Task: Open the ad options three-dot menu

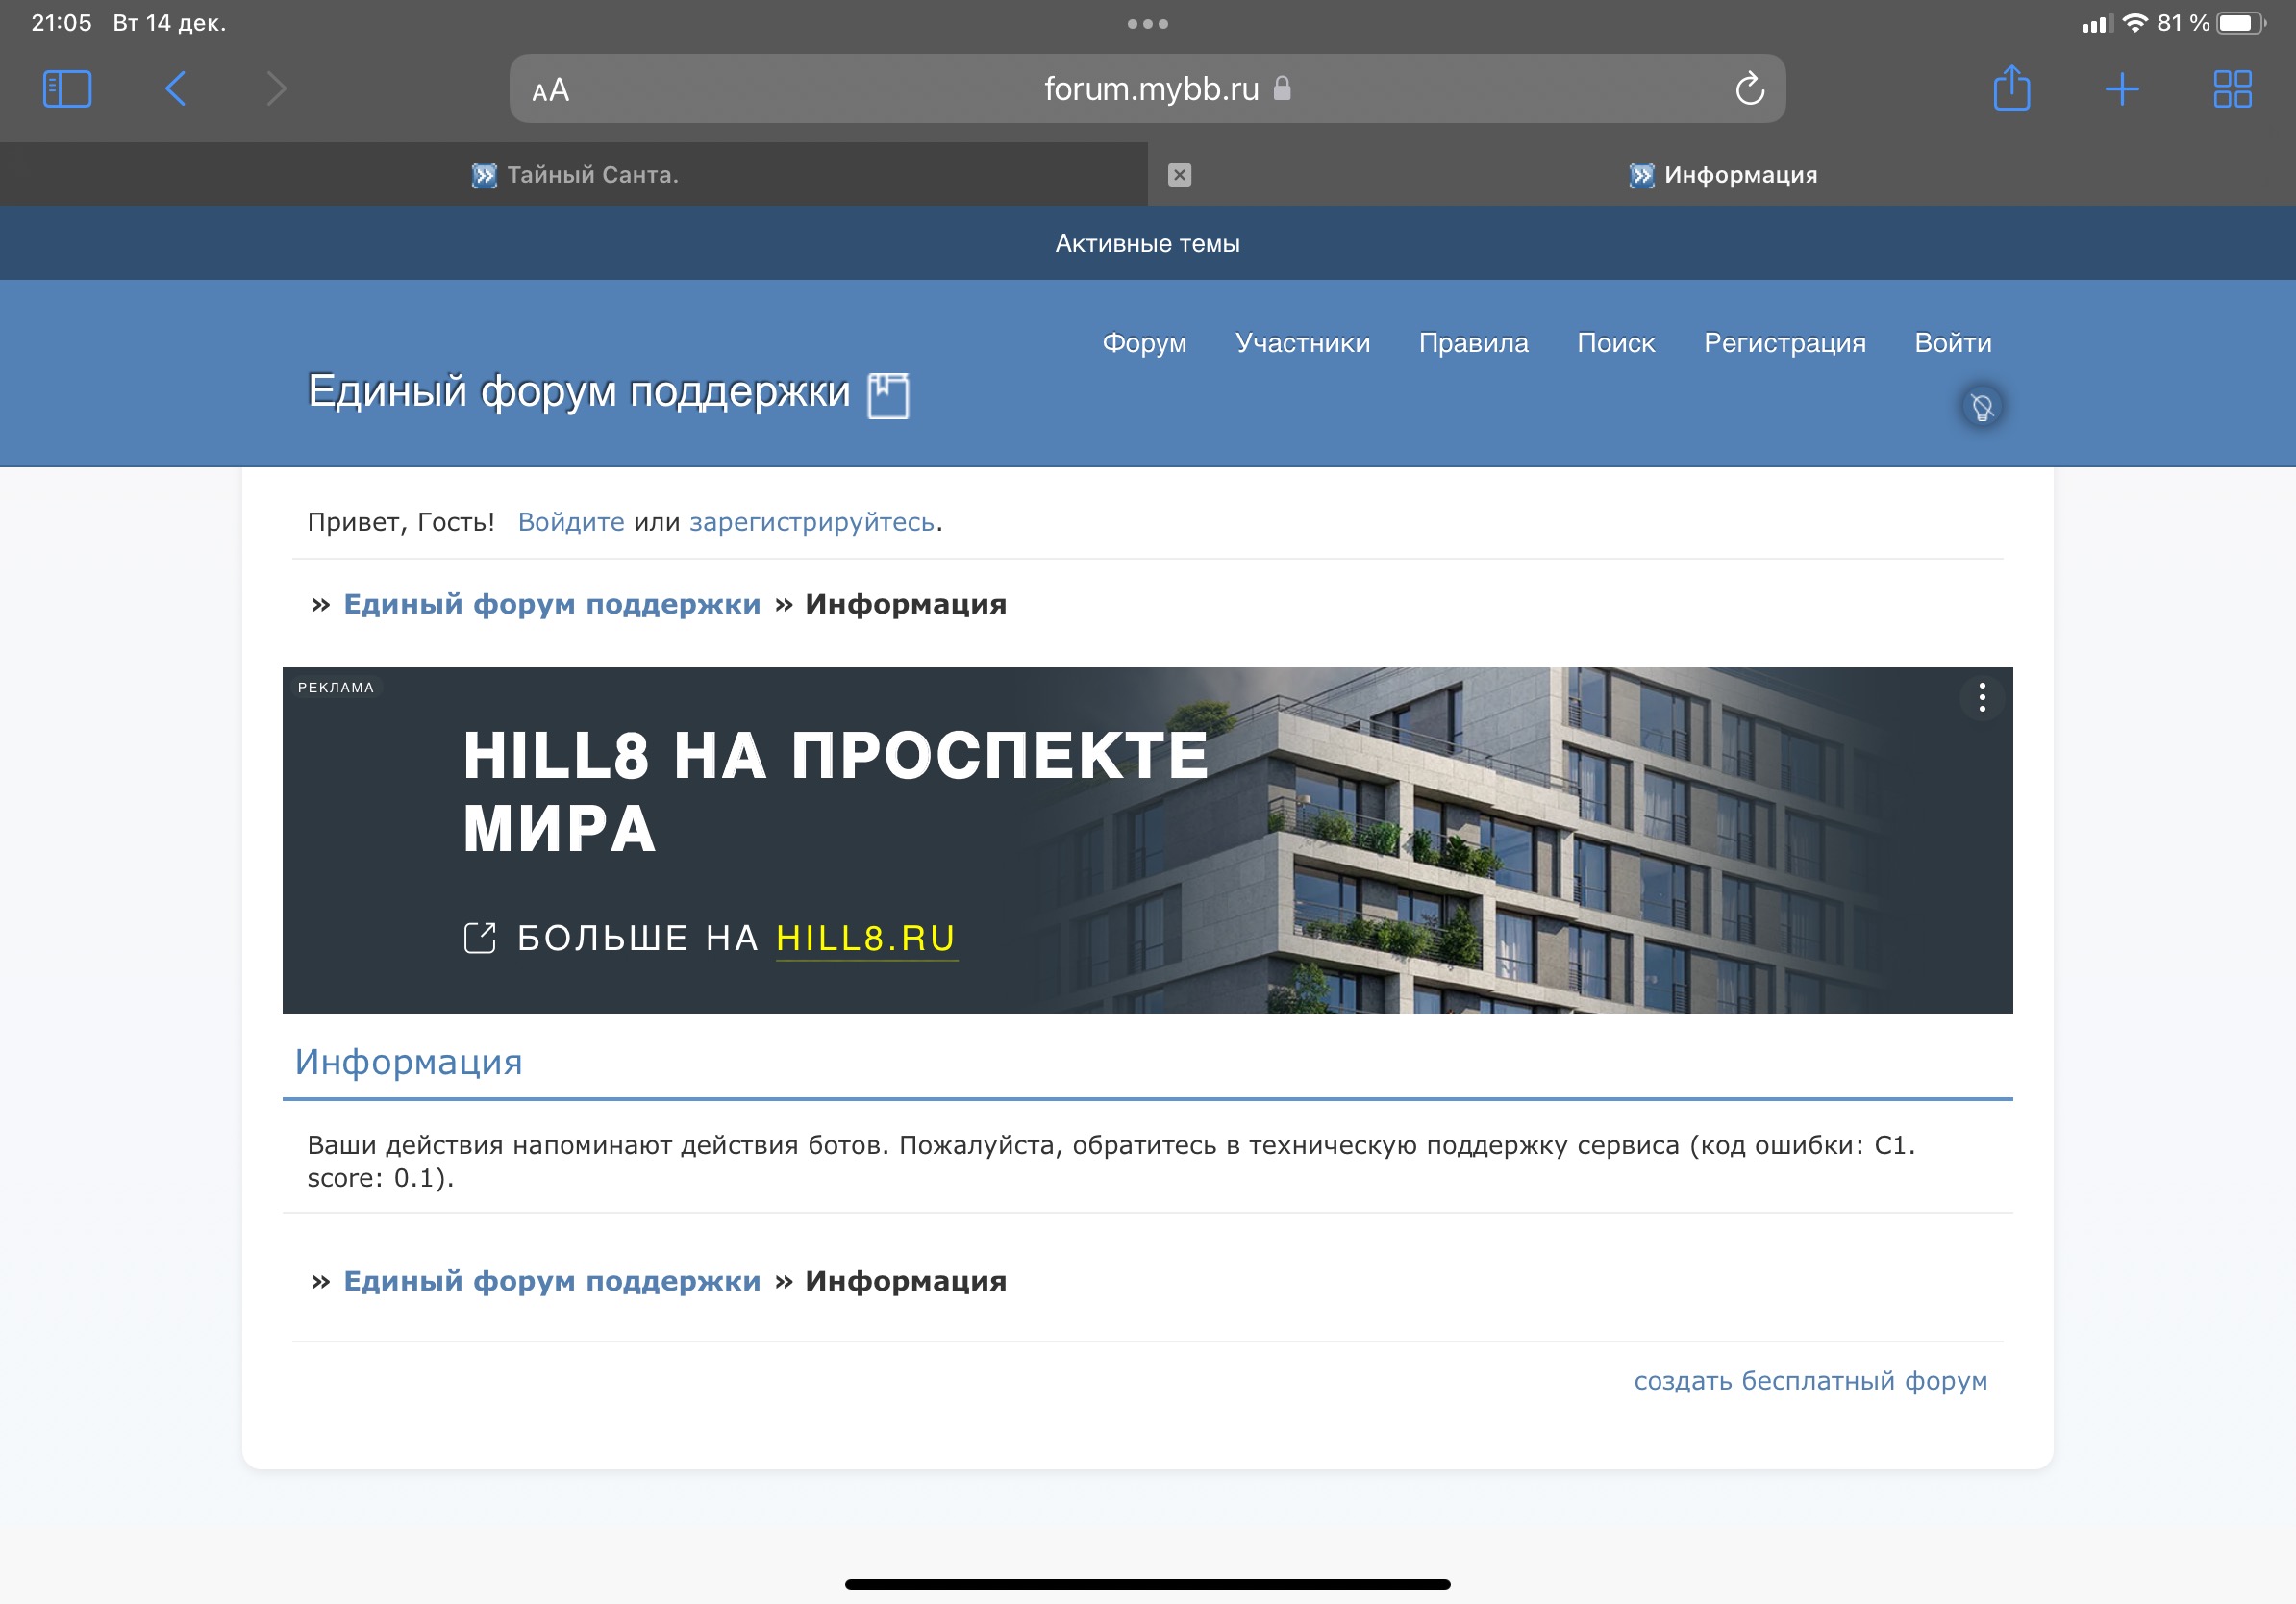Action: pos(1981,697)
